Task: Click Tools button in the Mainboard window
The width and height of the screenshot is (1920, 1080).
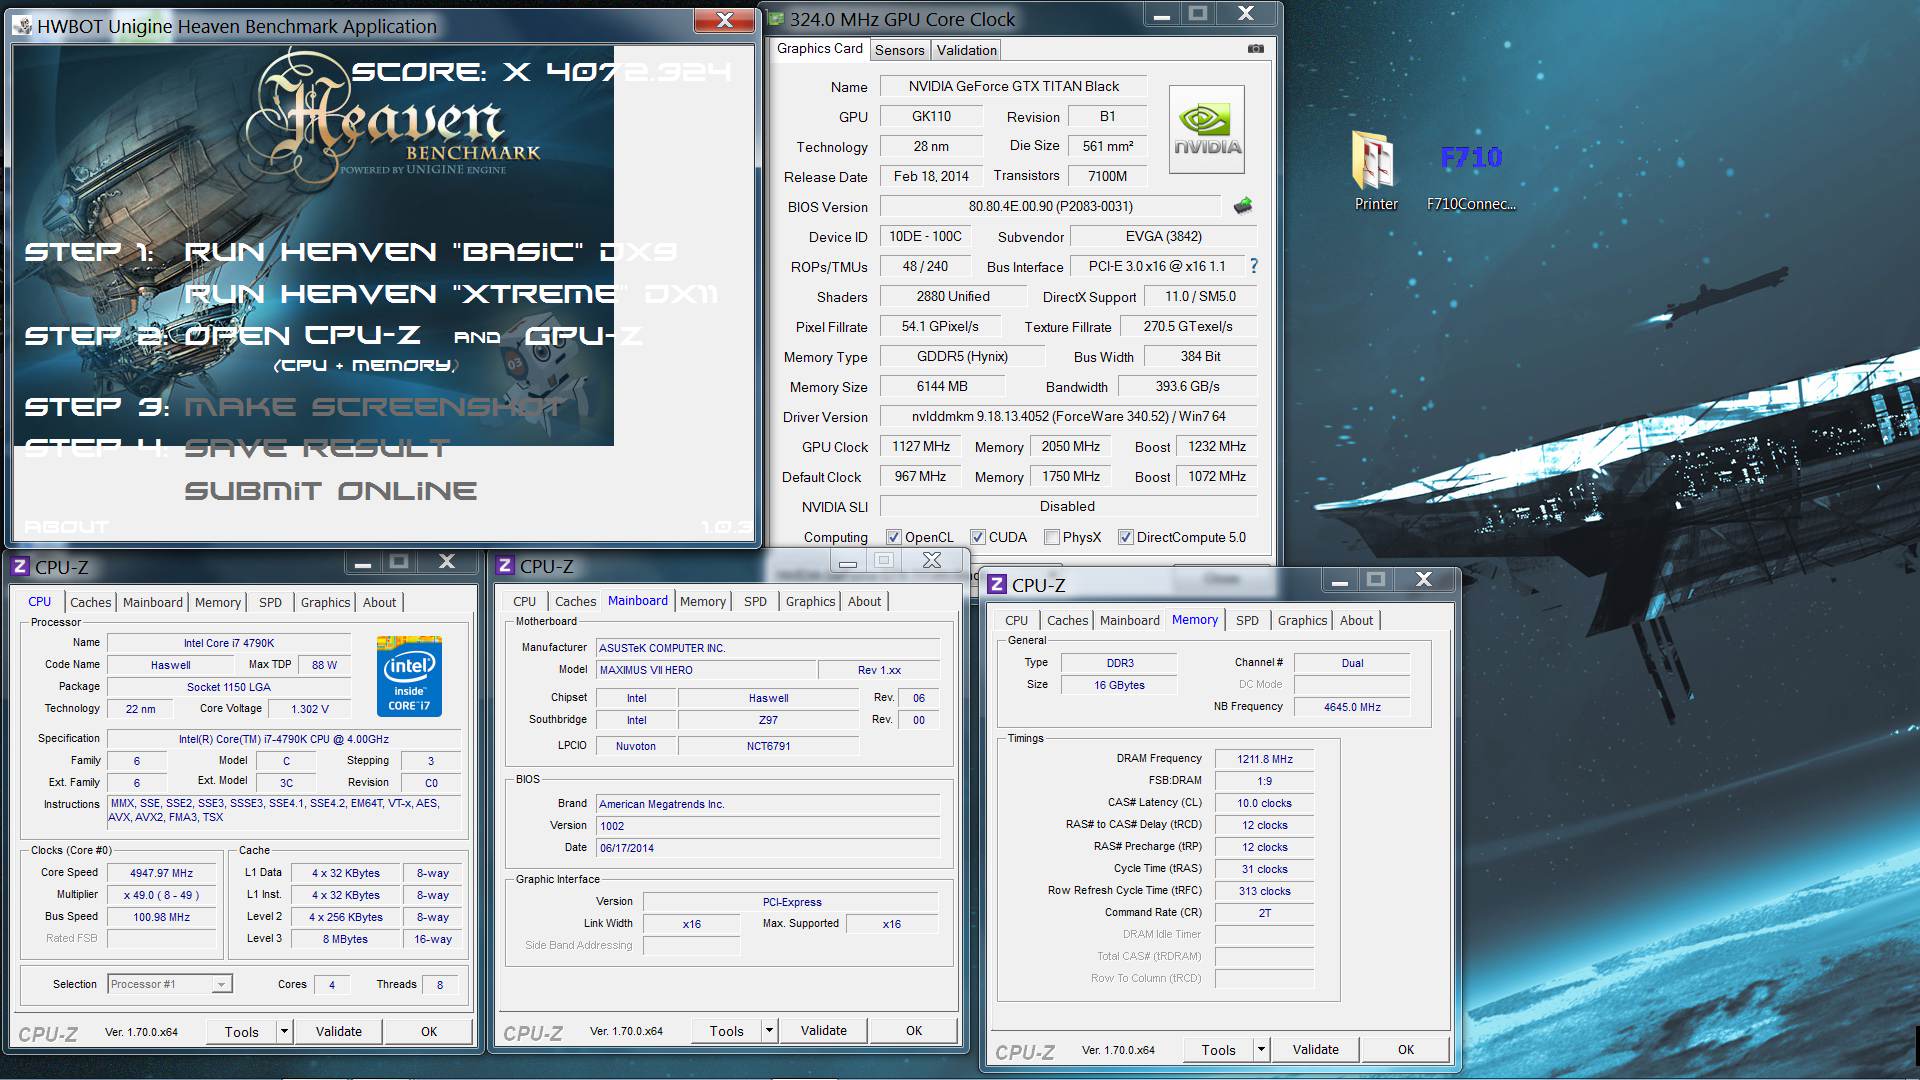Action: [727, 1030]
